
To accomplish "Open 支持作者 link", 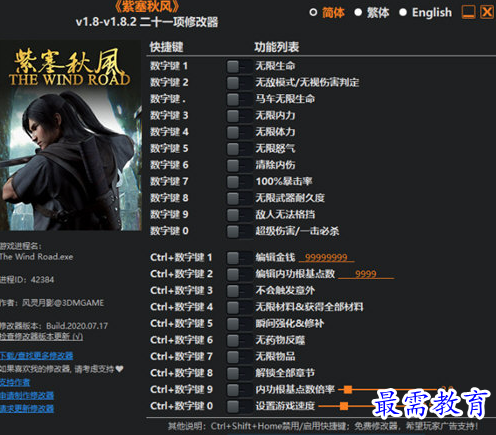I will [15, 382].
